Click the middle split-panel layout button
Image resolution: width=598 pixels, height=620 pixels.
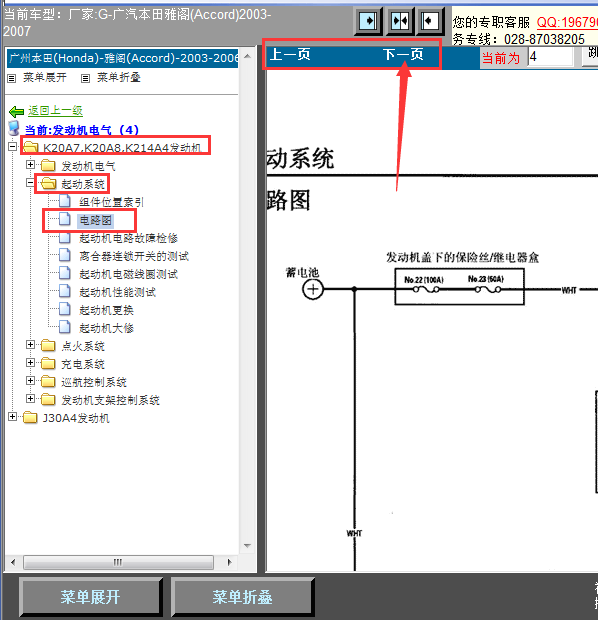click(399, 21)
